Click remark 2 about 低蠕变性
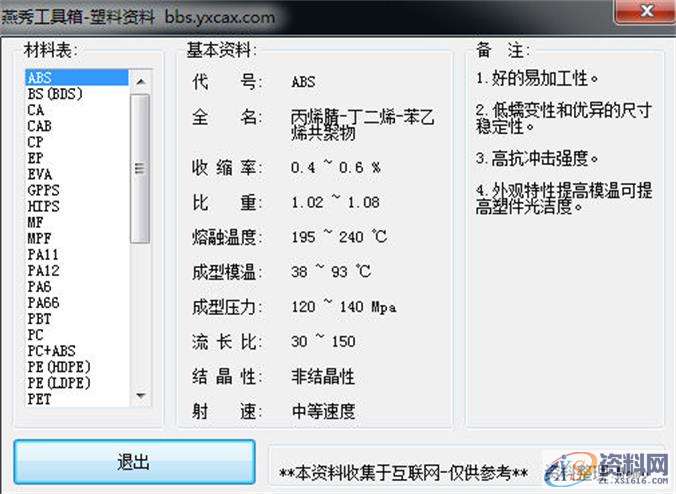The height and width of the screenshot is (494, 676). coord(563,119)
